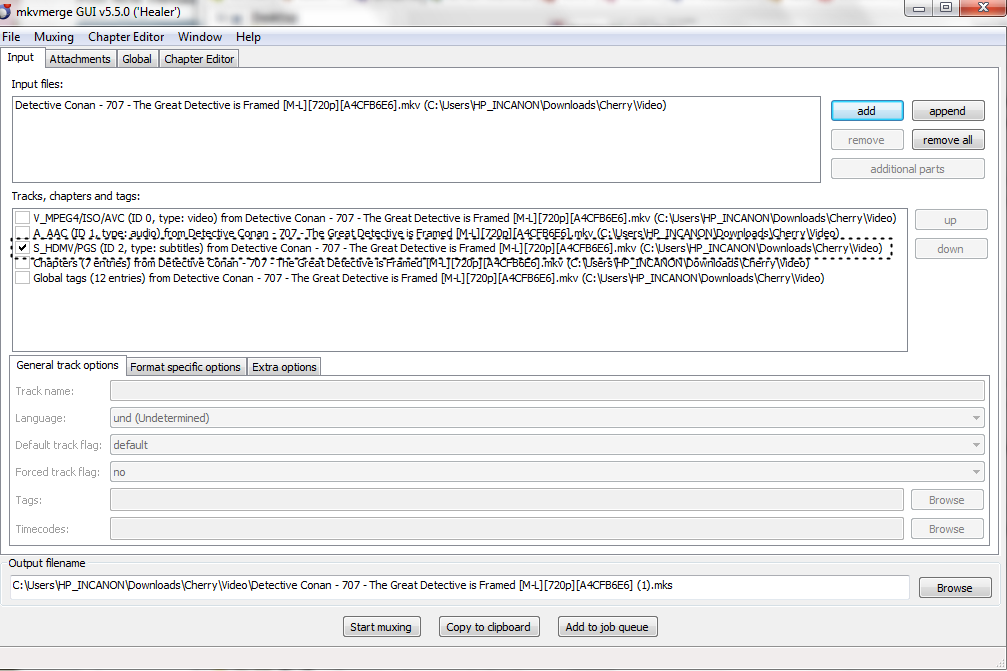1007x671 pixels.
Task: Click Add to job queue button
Action: (x=607, y=627)
